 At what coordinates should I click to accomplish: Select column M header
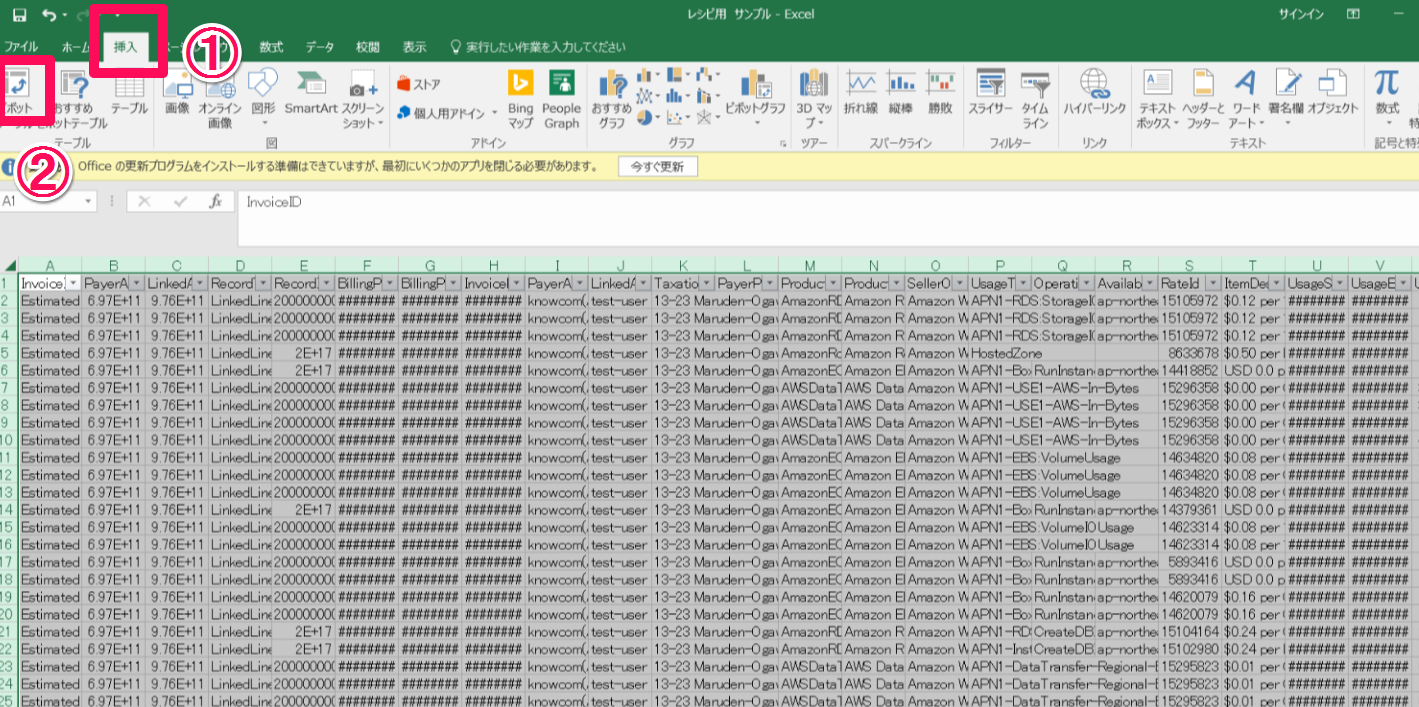pyautogui.click(x=809, y=266)
